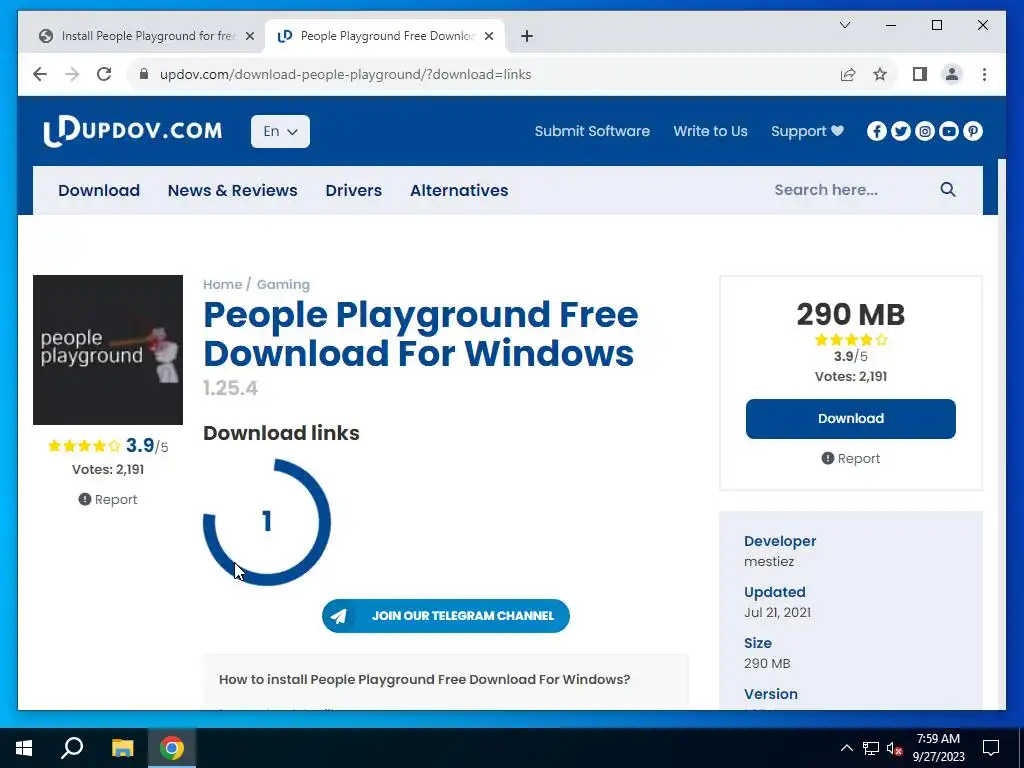Viewport: 1024px width, 768px height.
Task: Click star rating under game thumbnail
Action: (85, 446)
